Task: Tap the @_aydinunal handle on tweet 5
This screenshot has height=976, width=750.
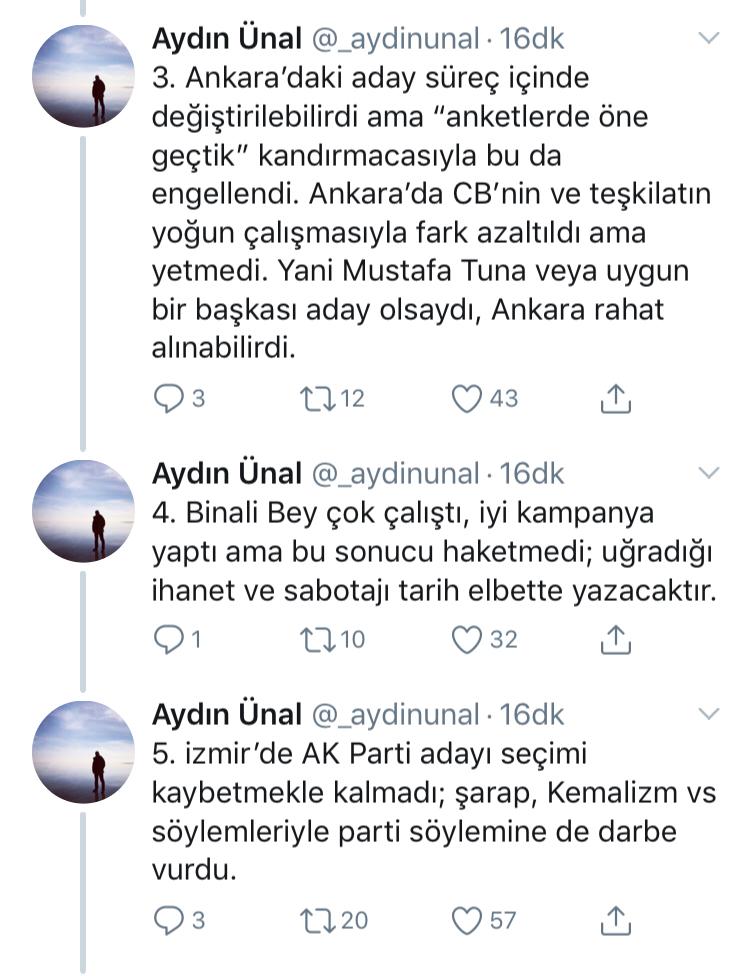Action: click(396, 714)
